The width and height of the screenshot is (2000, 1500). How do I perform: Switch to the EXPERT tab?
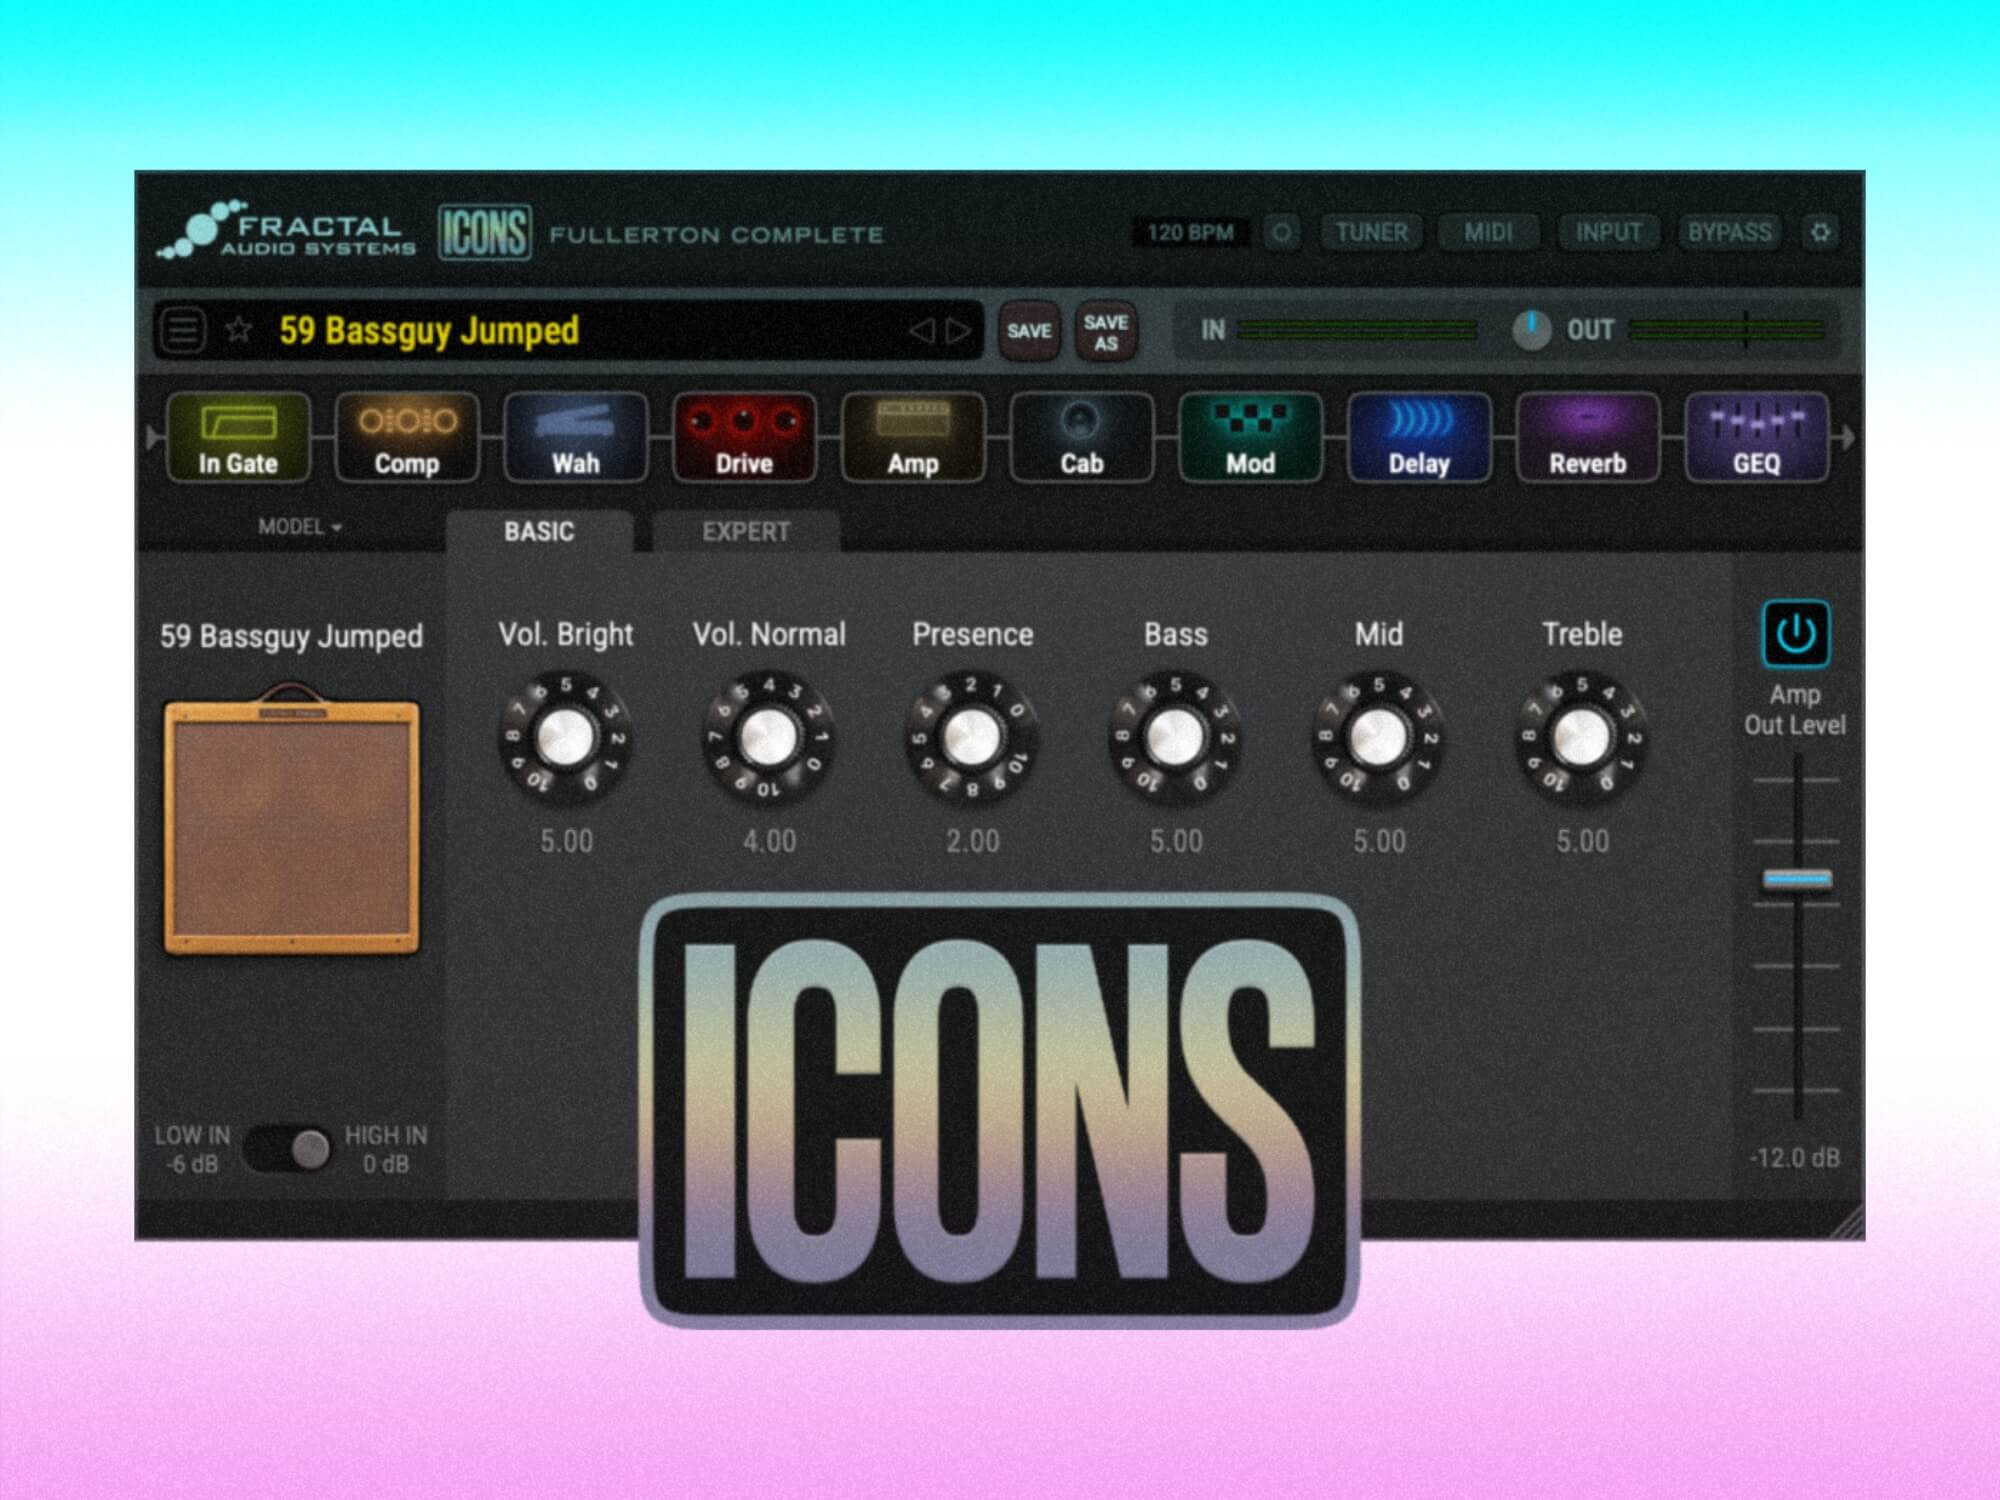pyautogui.click(x=746, y=531)
